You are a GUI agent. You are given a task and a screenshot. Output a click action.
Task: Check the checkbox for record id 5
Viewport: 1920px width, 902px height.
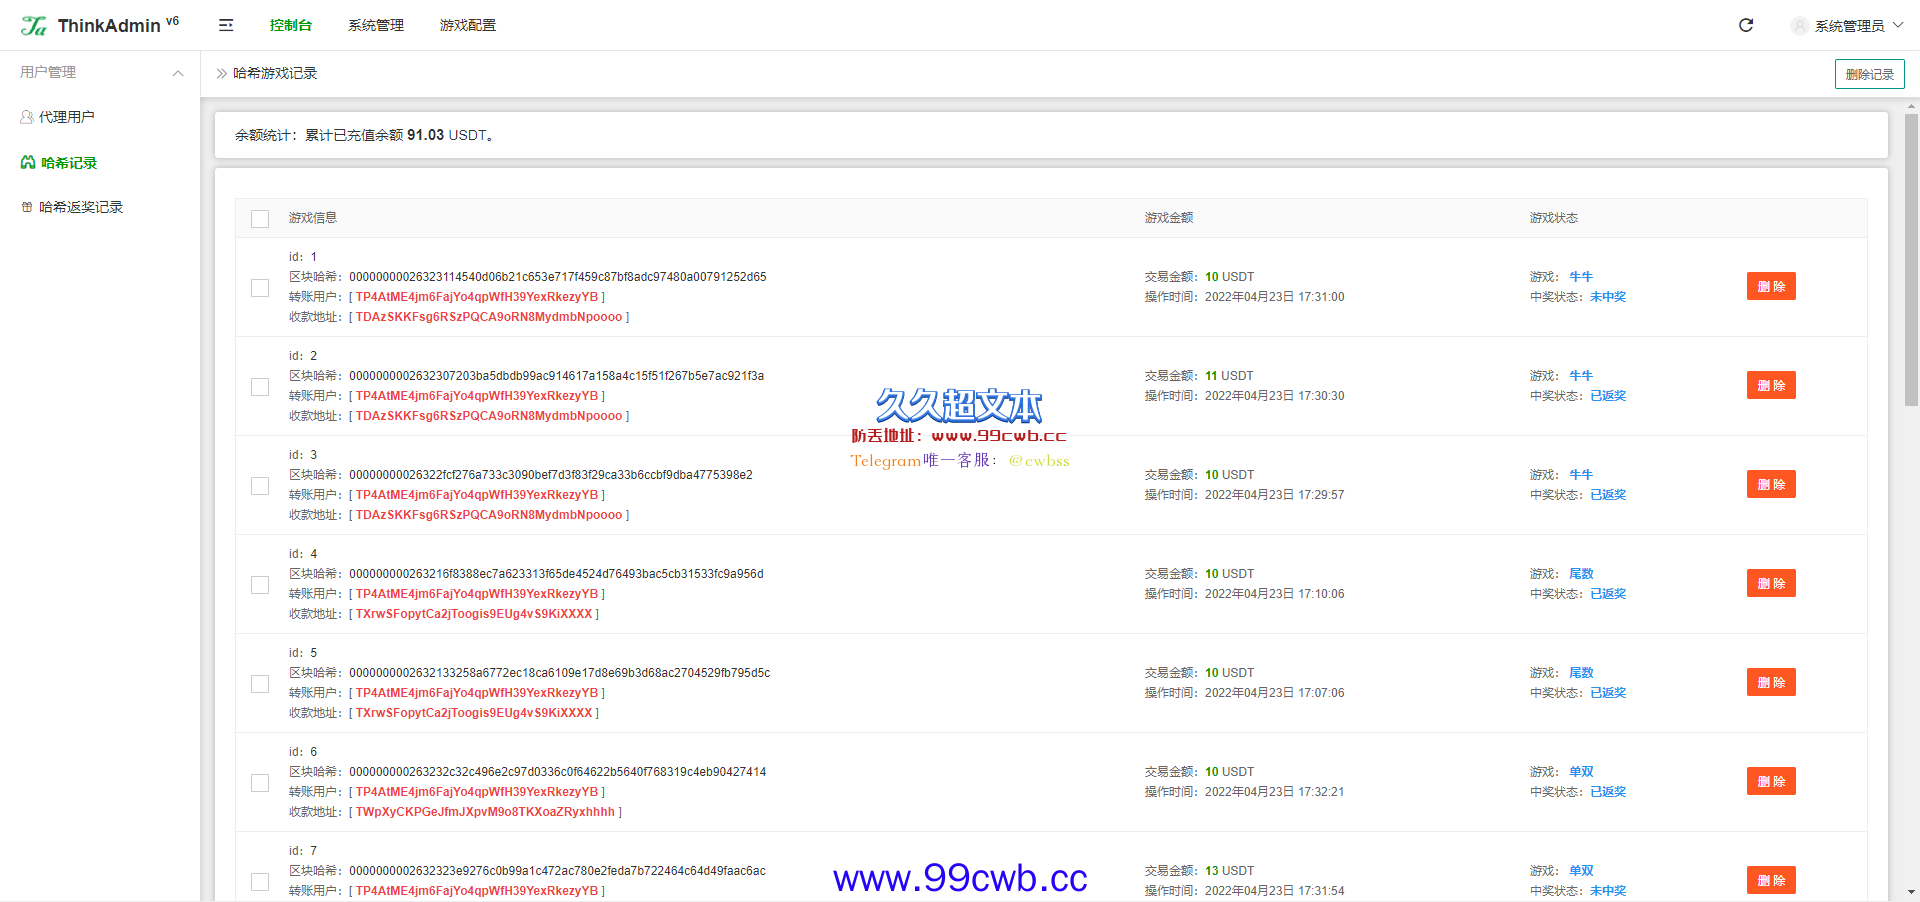click(x=260, y=684)
